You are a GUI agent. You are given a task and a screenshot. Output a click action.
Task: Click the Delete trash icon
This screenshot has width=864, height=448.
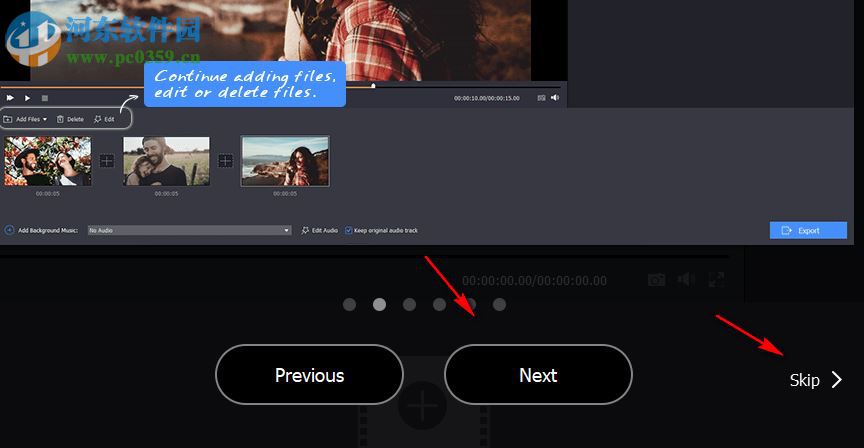60,119
